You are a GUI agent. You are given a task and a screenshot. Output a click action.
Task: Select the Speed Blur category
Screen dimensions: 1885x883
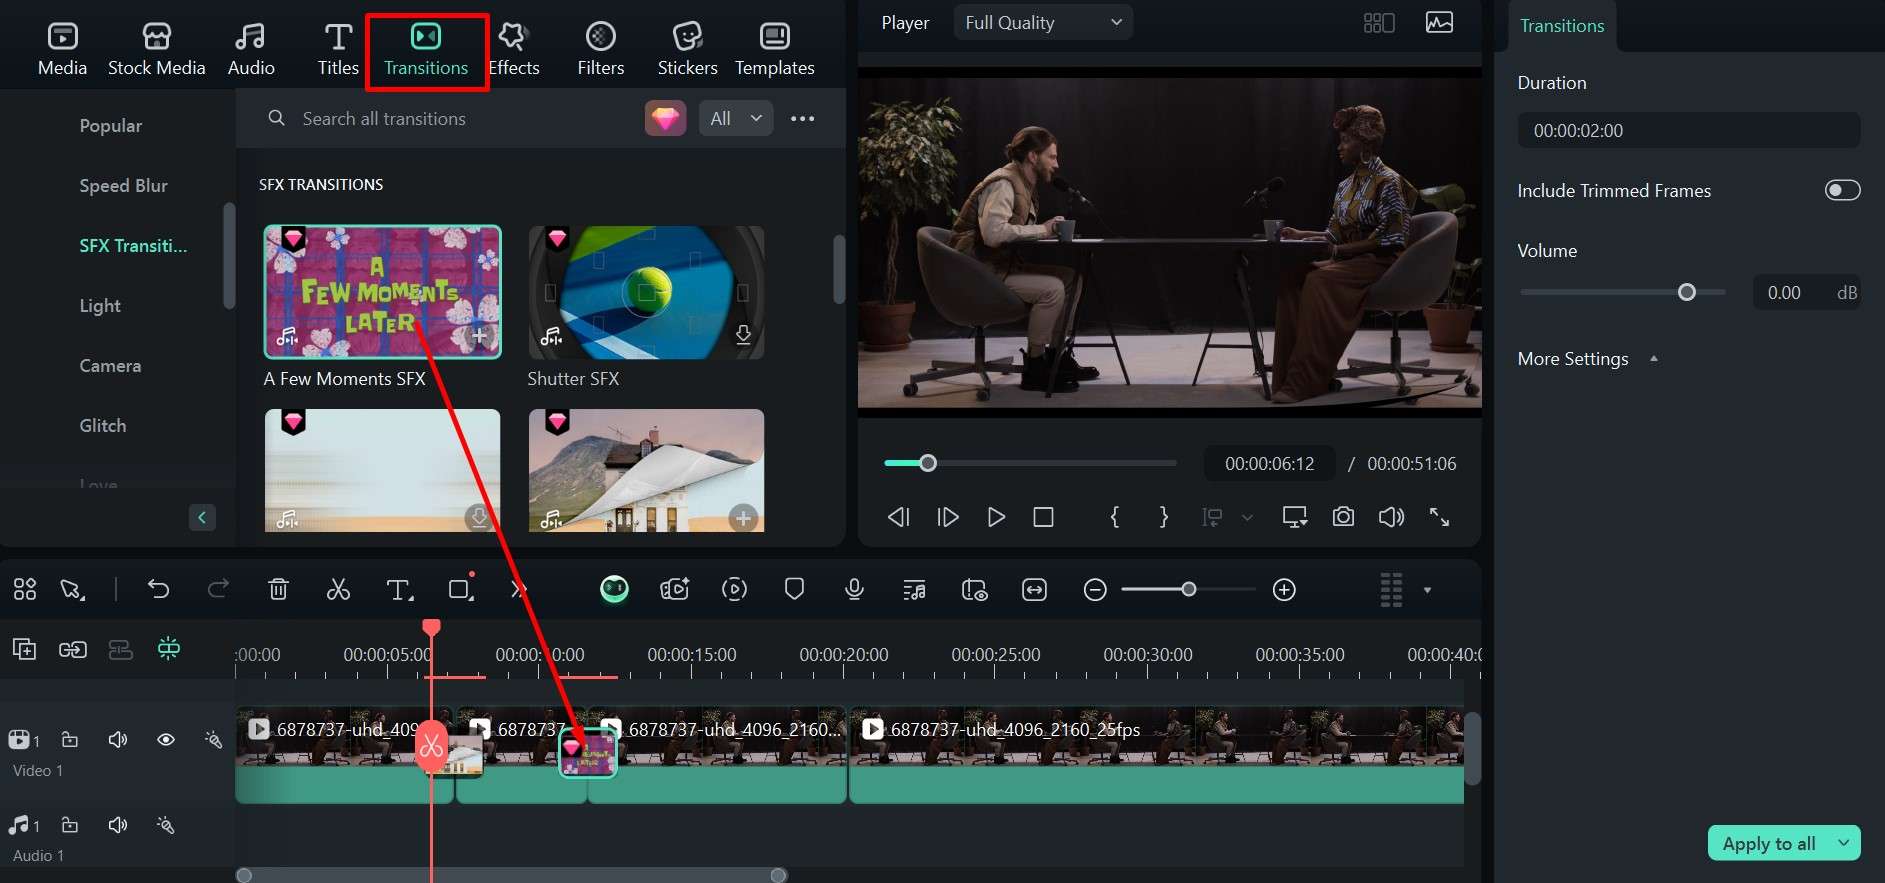123,185
